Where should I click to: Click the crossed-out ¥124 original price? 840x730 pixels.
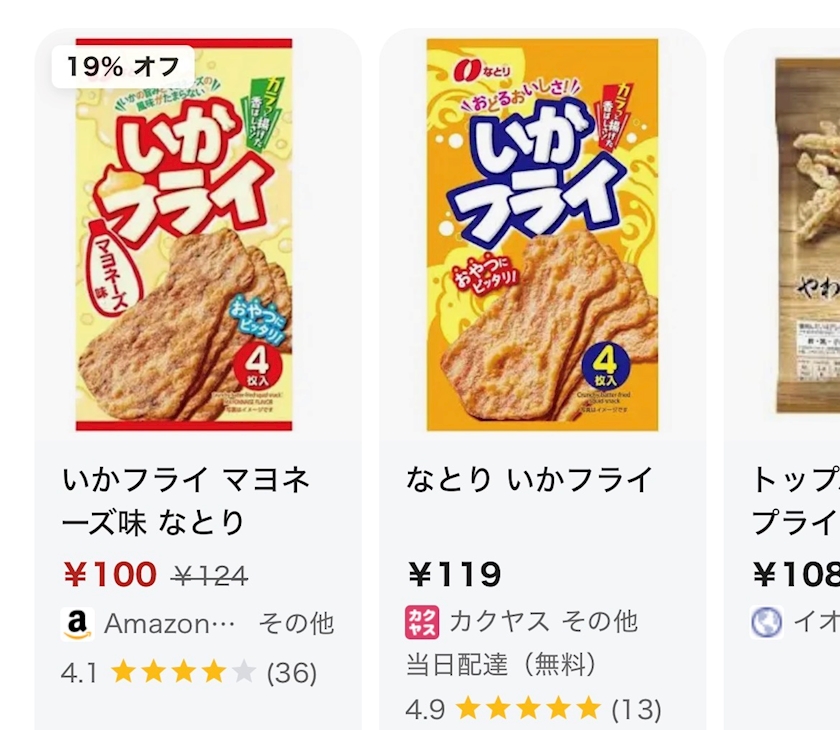click(x=210, y=576)
